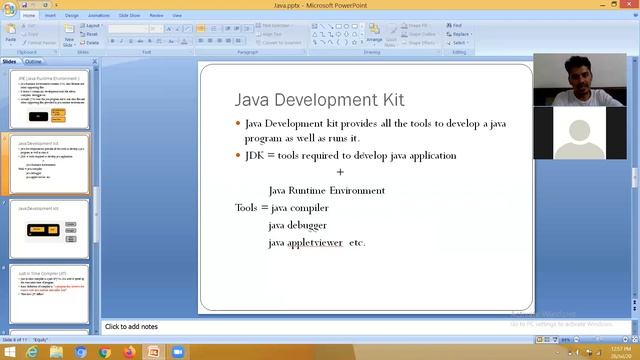The height and width of the screenshot is (360, 640).
Task: Click Convert to SmartArt
Action: coord(279,42)
